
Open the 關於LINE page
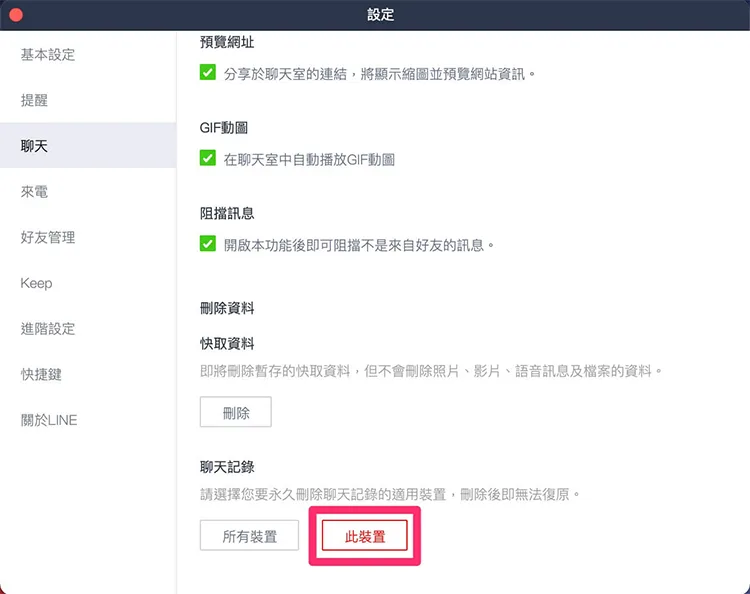[49, 420]
